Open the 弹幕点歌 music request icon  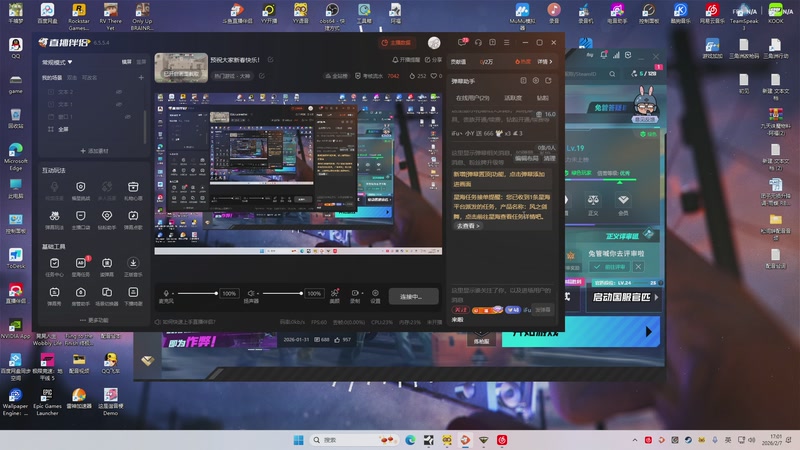point(133,220)
